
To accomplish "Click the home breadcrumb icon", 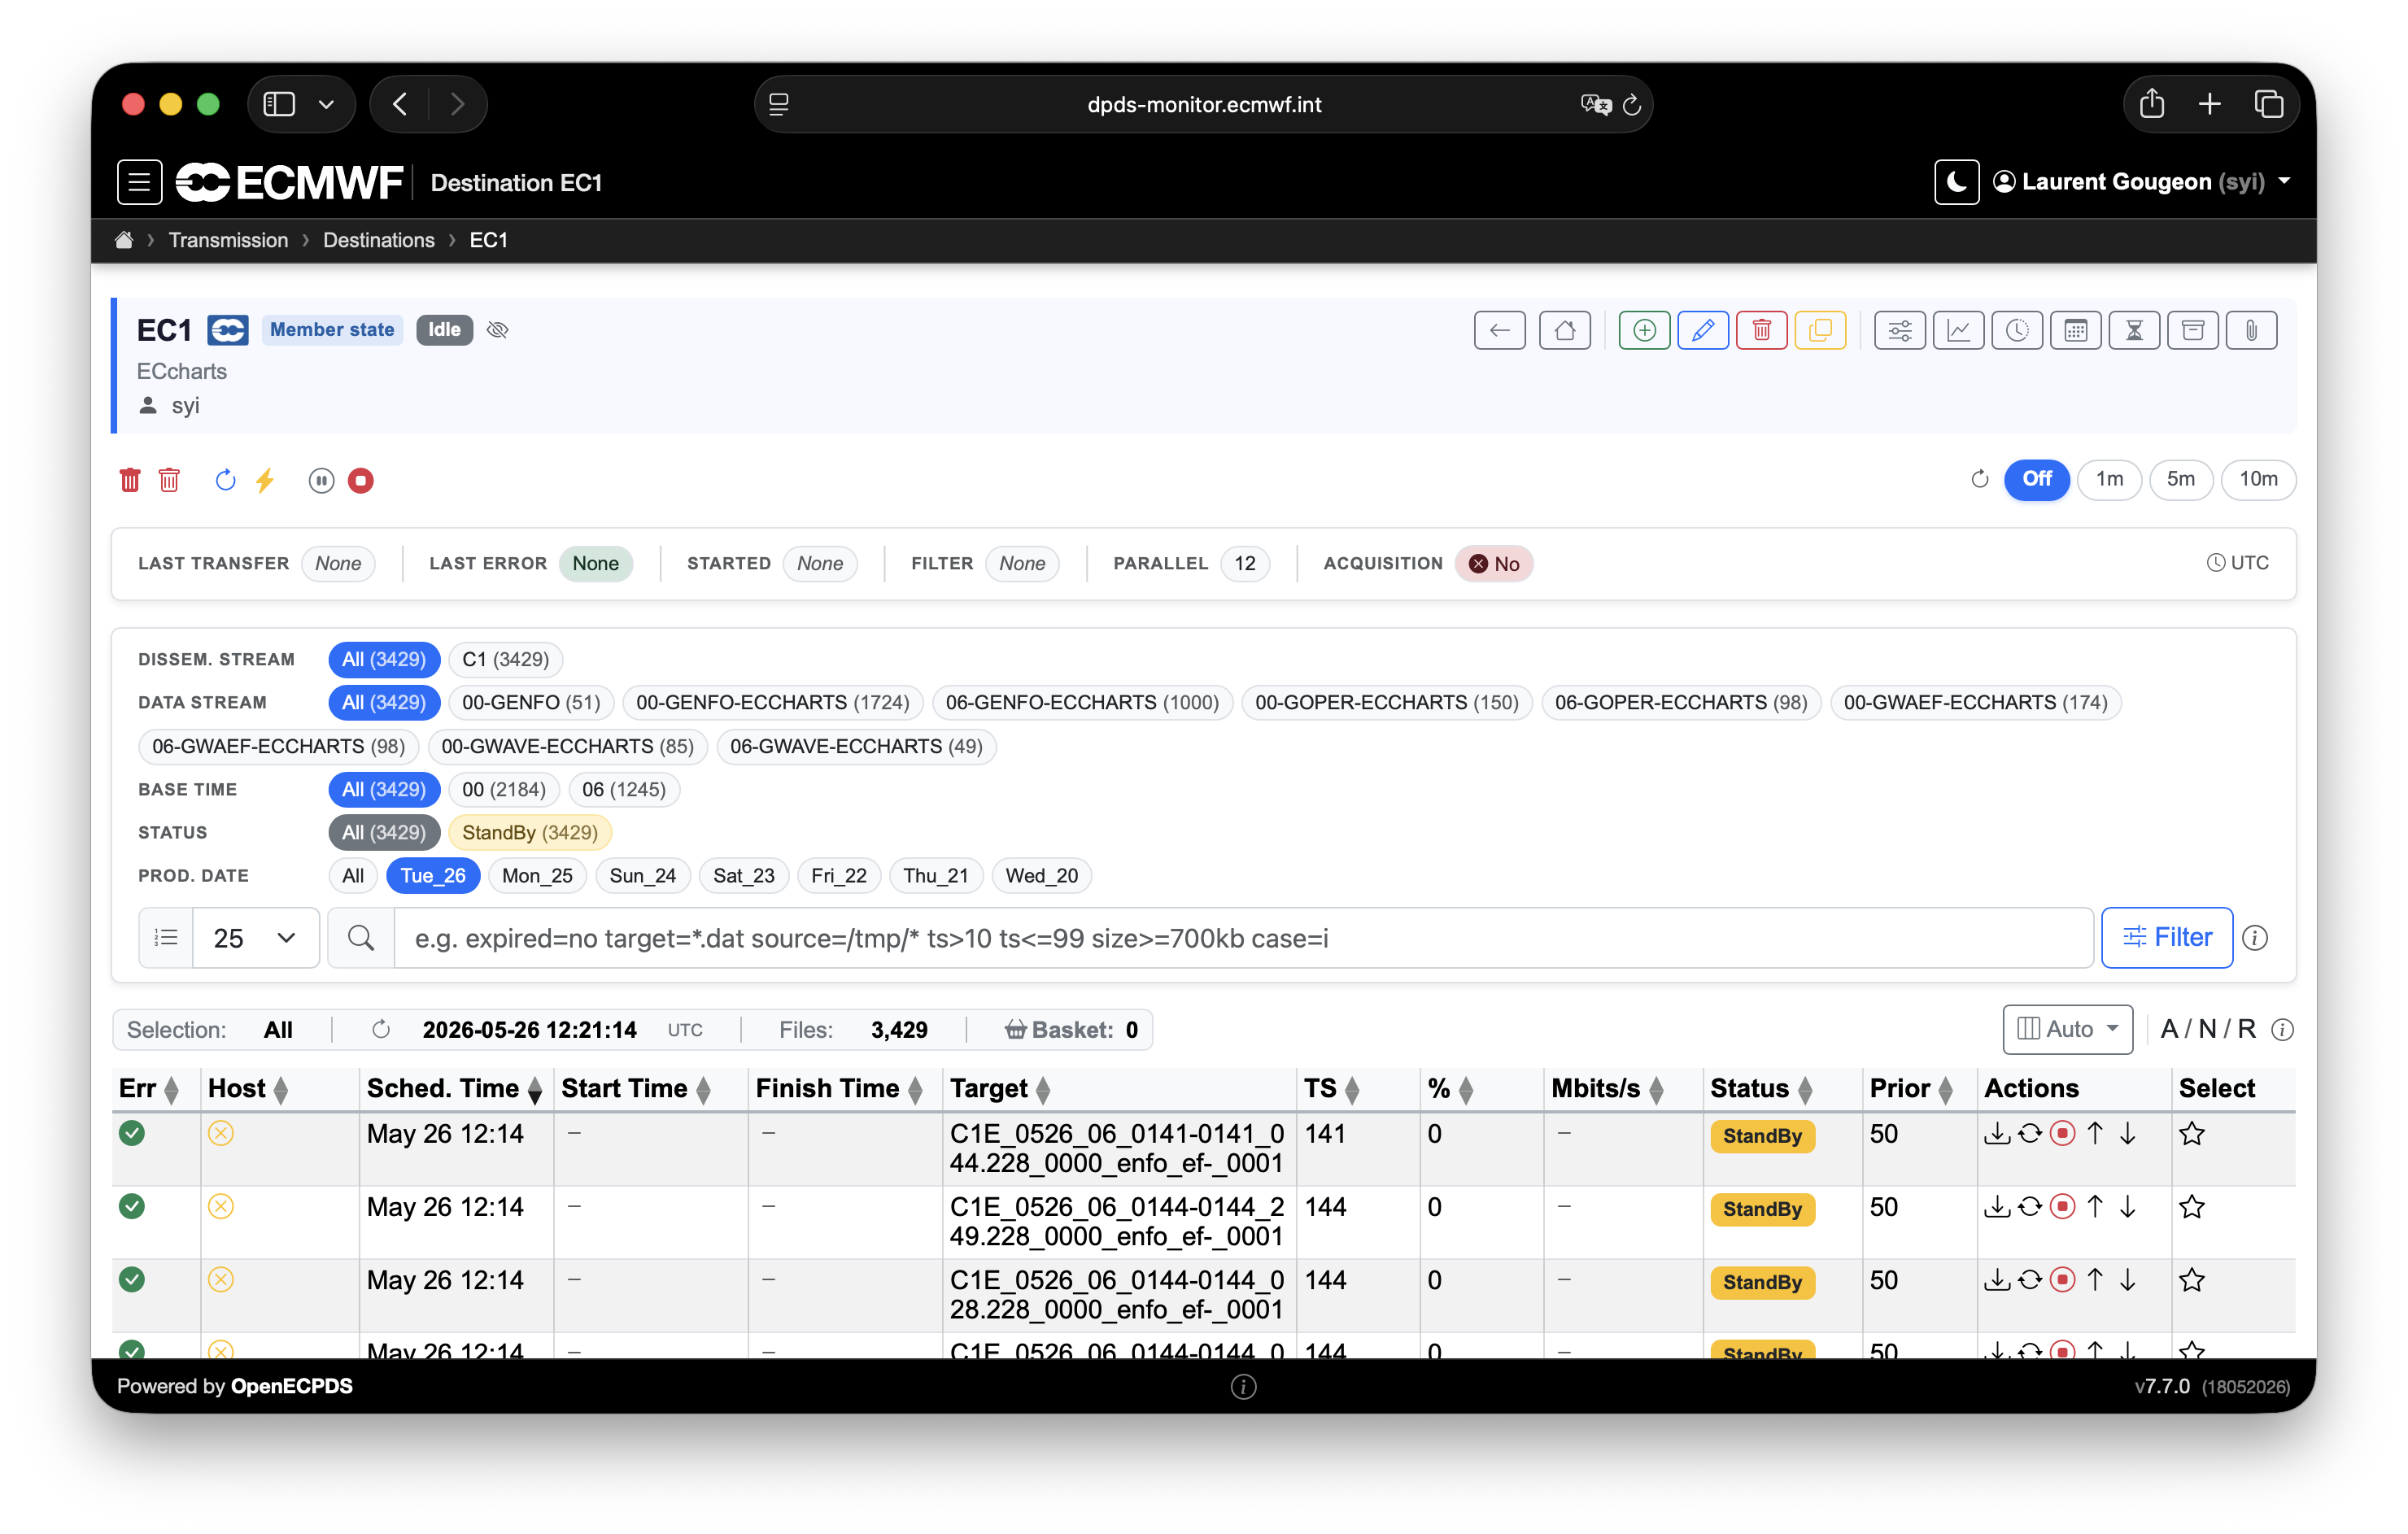I will click(124, 240).
